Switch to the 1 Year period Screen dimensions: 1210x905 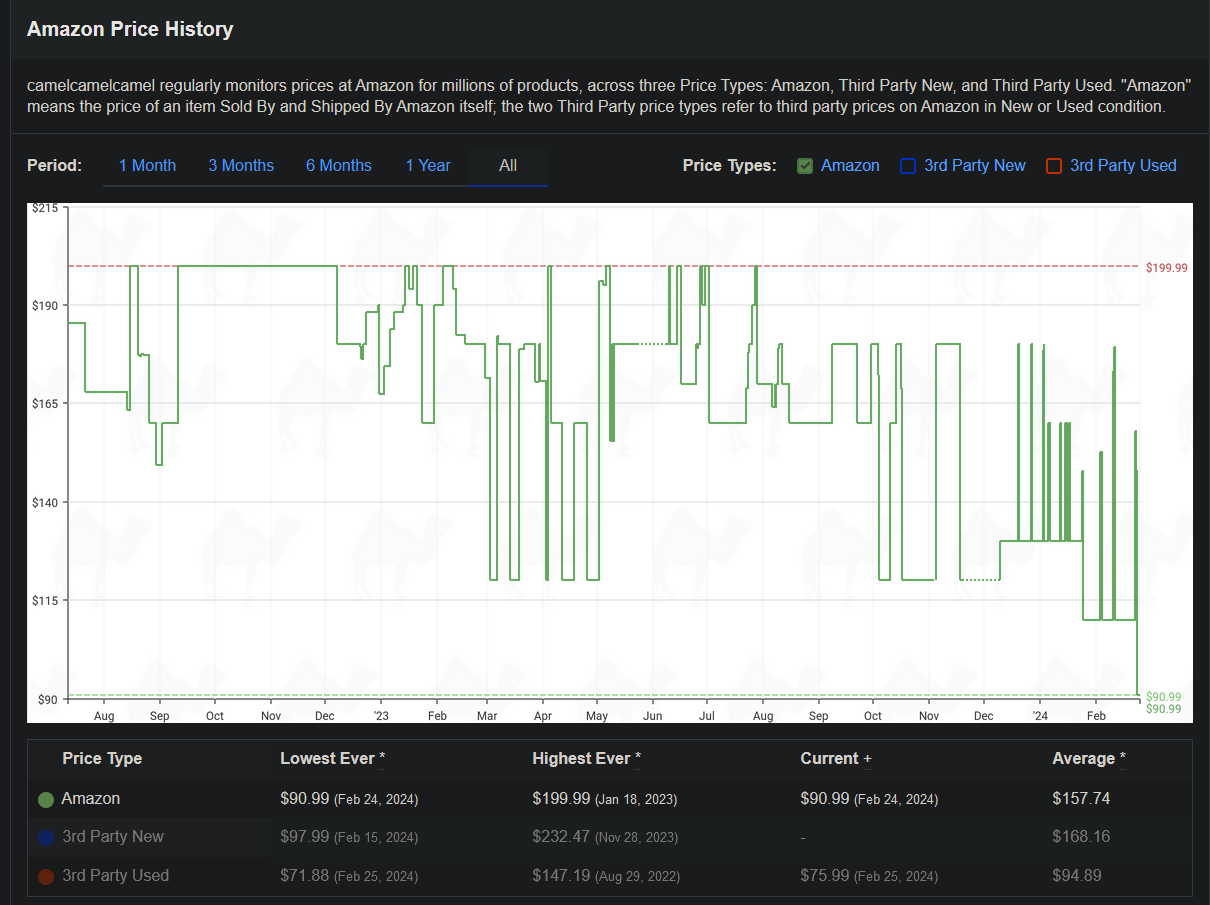click(428, 166)
